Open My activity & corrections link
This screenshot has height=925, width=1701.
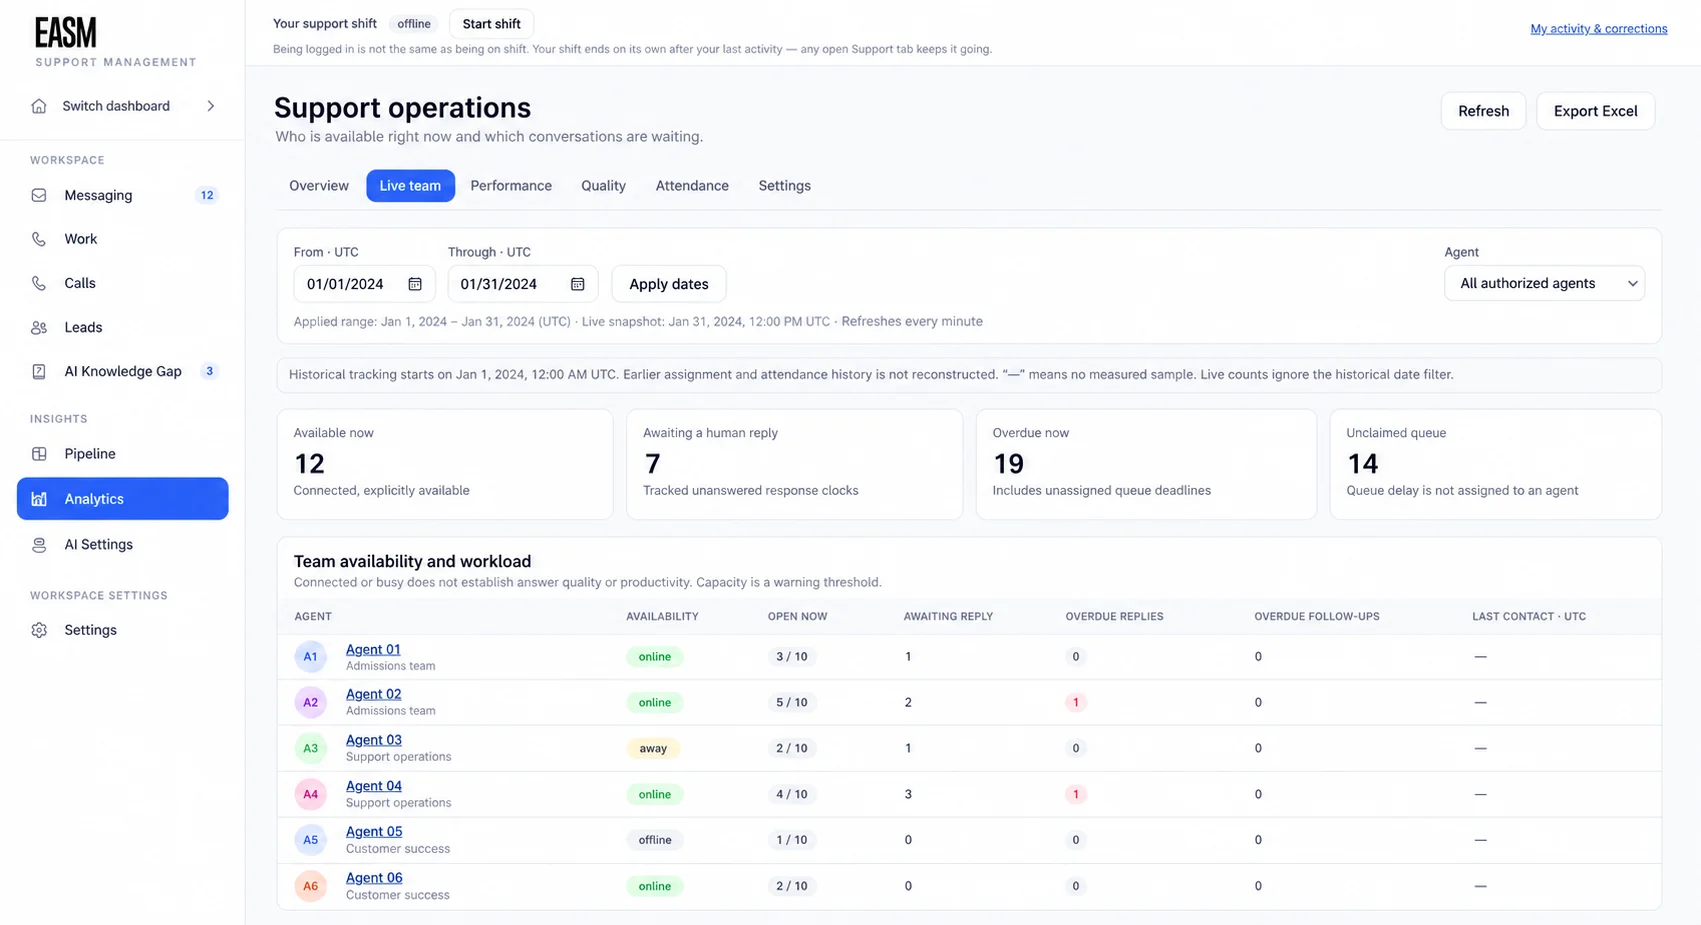pos(1598,29)
